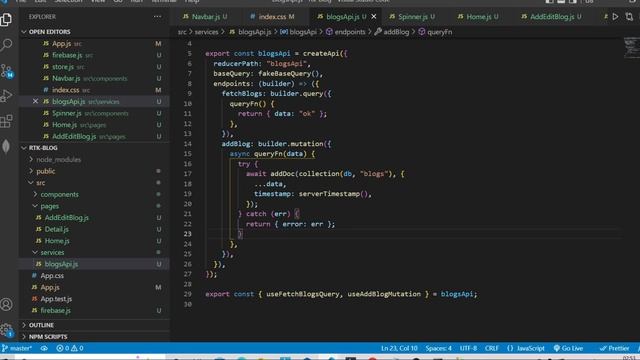The image size is (640, 360).
Task: Switch to index.css editor tab
Action: [x=272, y=17]
